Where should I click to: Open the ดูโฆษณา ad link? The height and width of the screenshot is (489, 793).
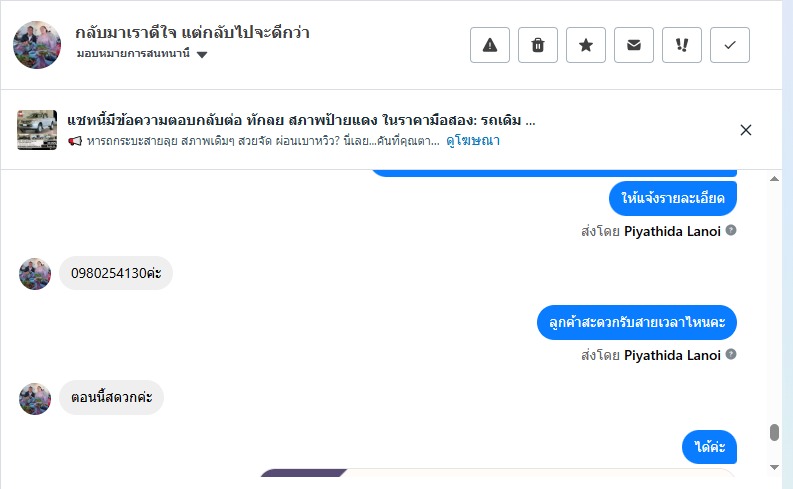[x=473, y=142]
